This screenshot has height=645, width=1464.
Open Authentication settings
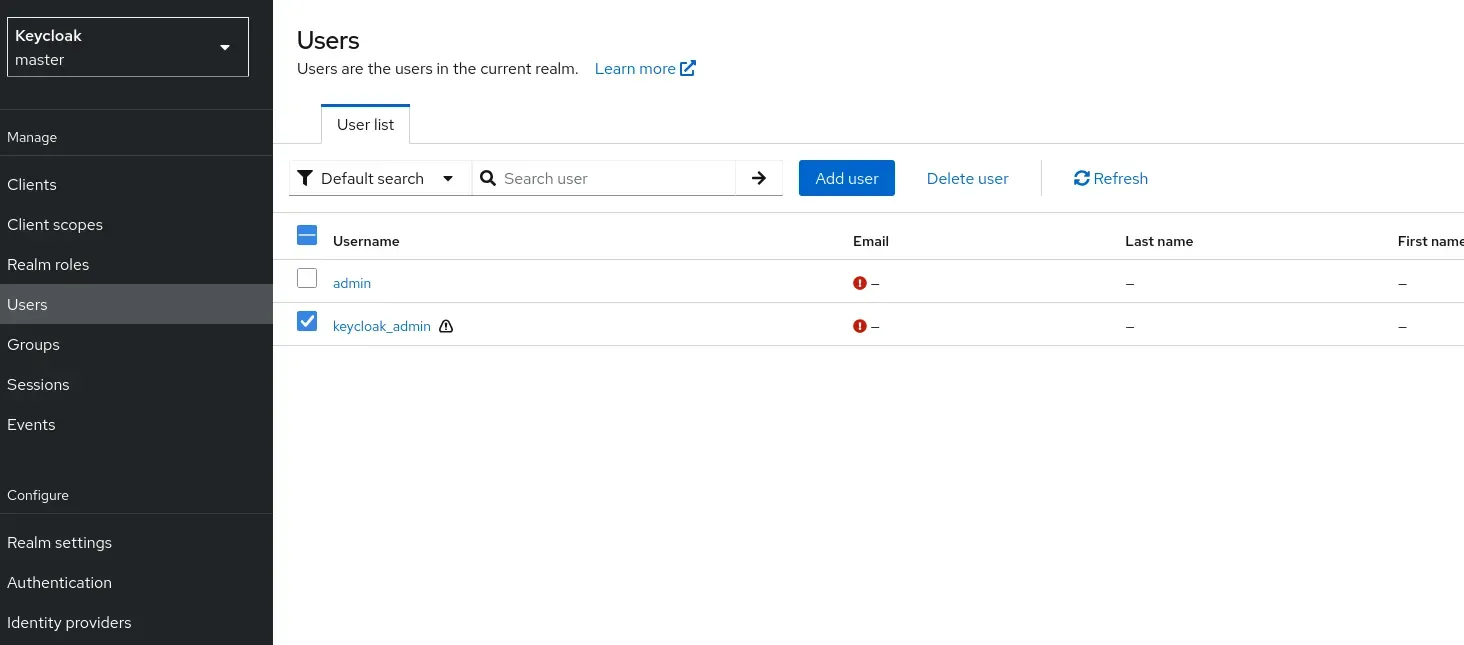[x=136, y=582]
